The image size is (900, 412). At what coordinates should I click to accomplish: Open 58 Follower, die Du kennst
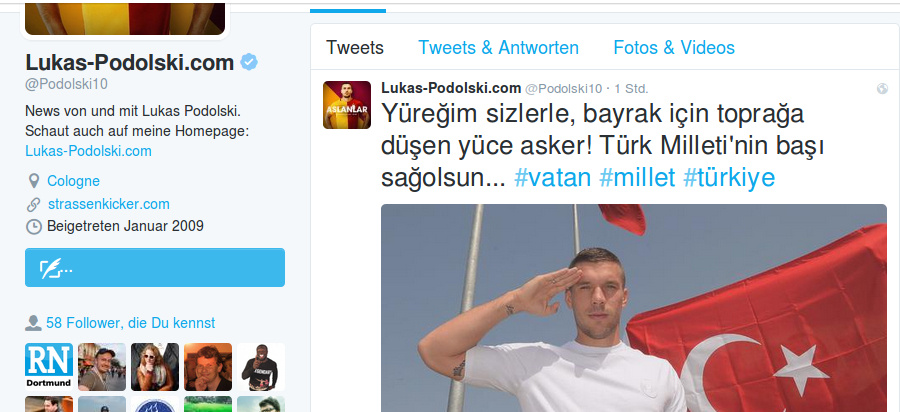(x=130, y=323)
